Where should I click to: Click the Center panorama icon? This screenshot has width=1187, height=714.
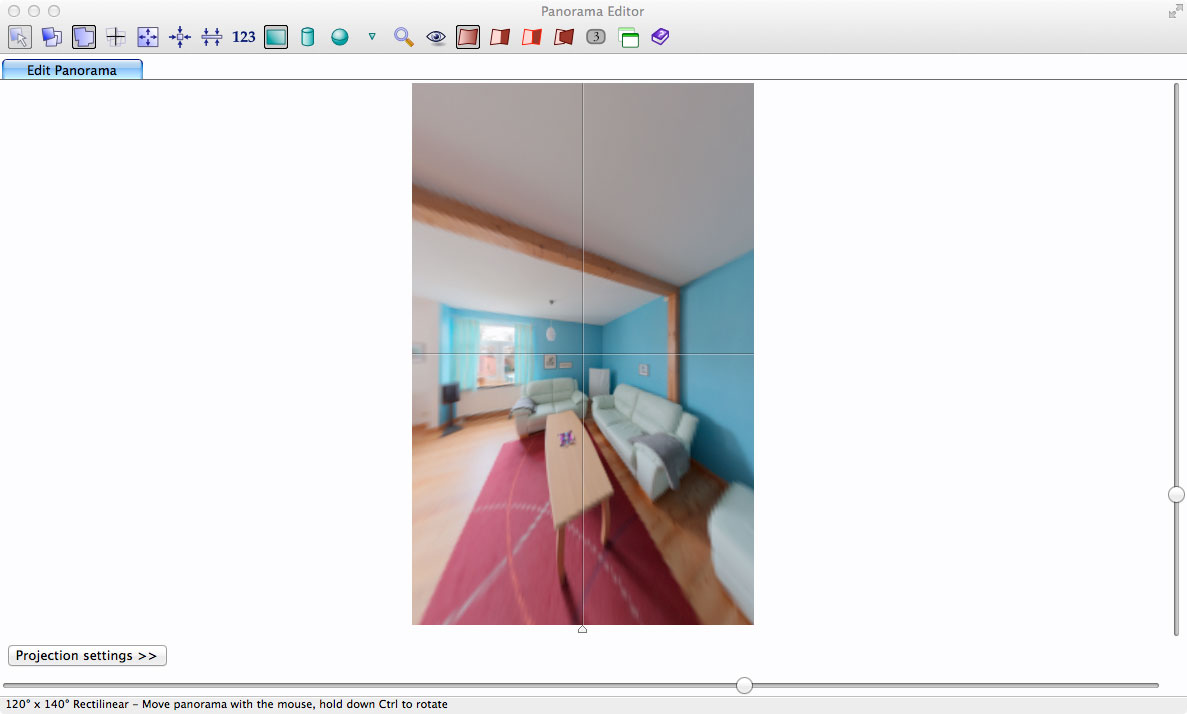coord(180,37)
